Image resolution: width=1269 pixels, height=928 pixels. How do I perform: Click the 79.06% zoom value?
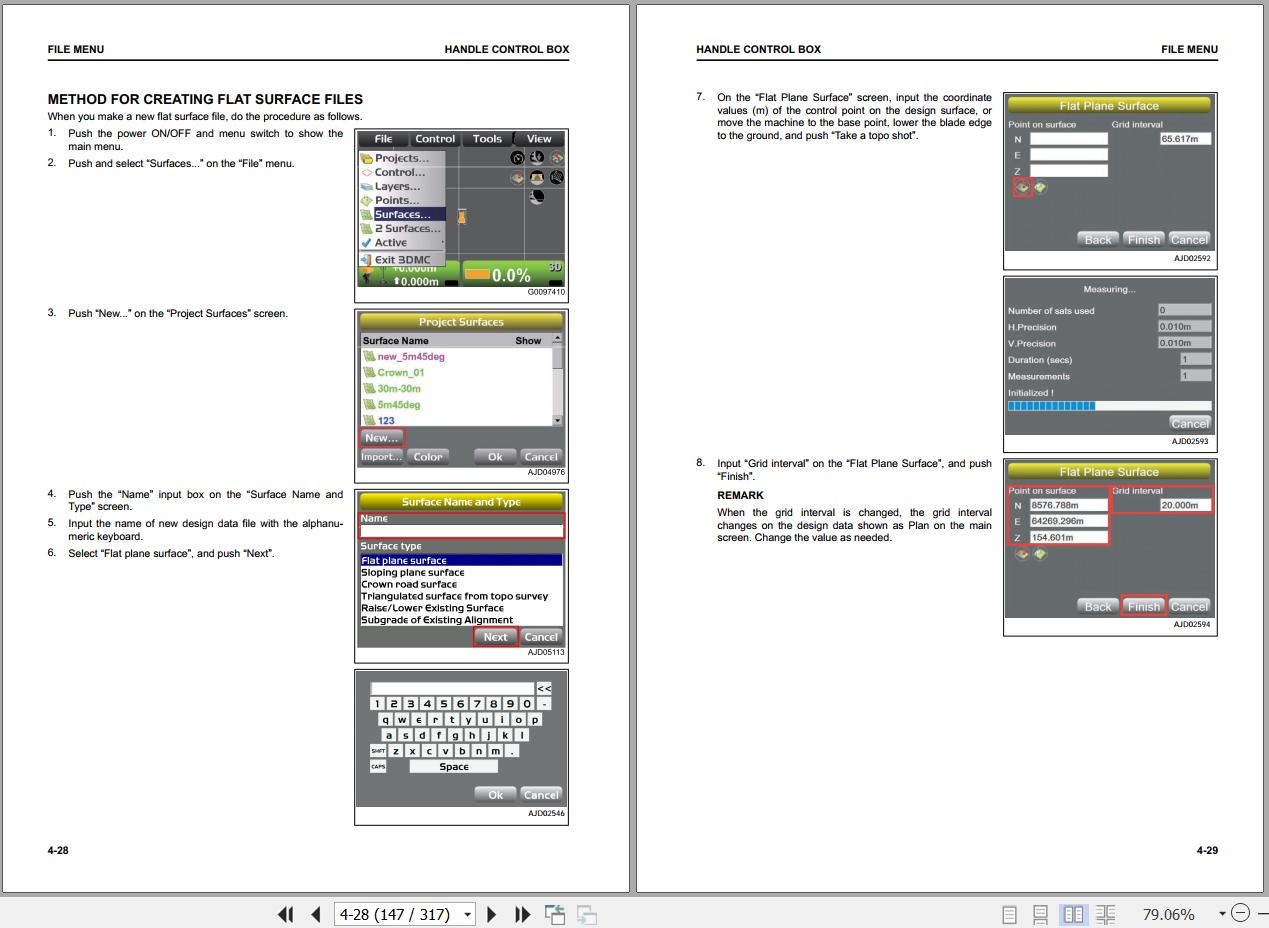(x=1168, y=914)
